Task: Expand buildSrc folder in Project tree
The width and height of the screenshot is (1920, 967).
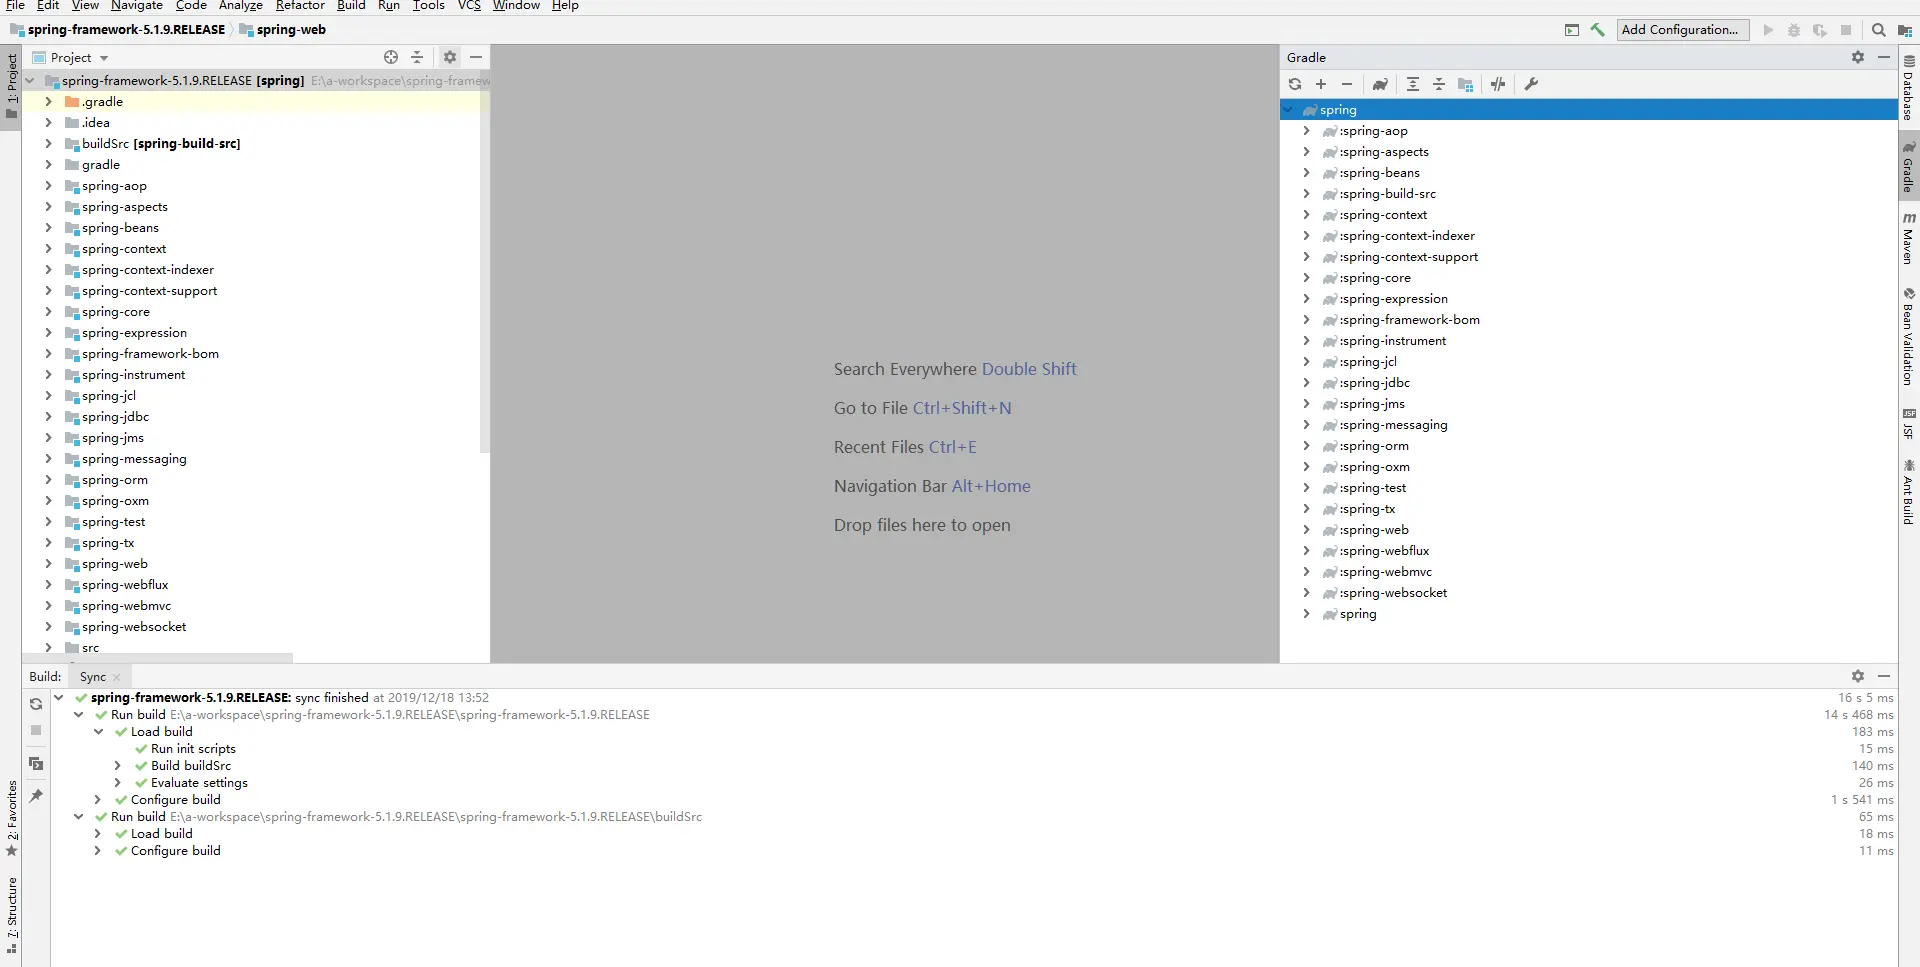Action: [48, 144]
